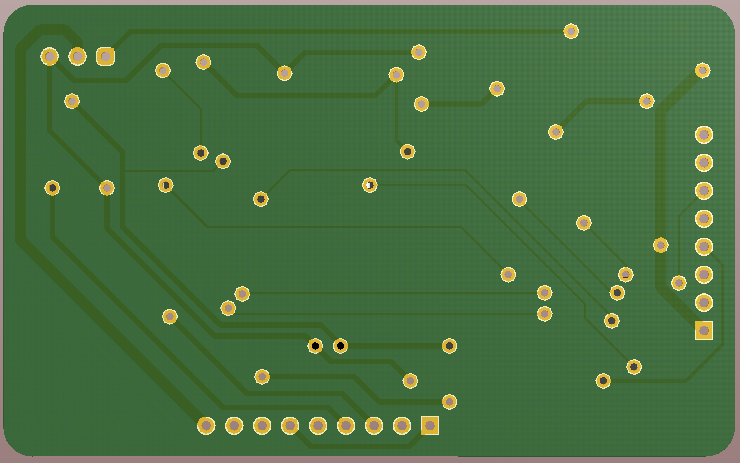This screenshot has height=463, width=740.
Task: Select the leftmost pad of the three-pin header
Action: [x=50, y=57]
